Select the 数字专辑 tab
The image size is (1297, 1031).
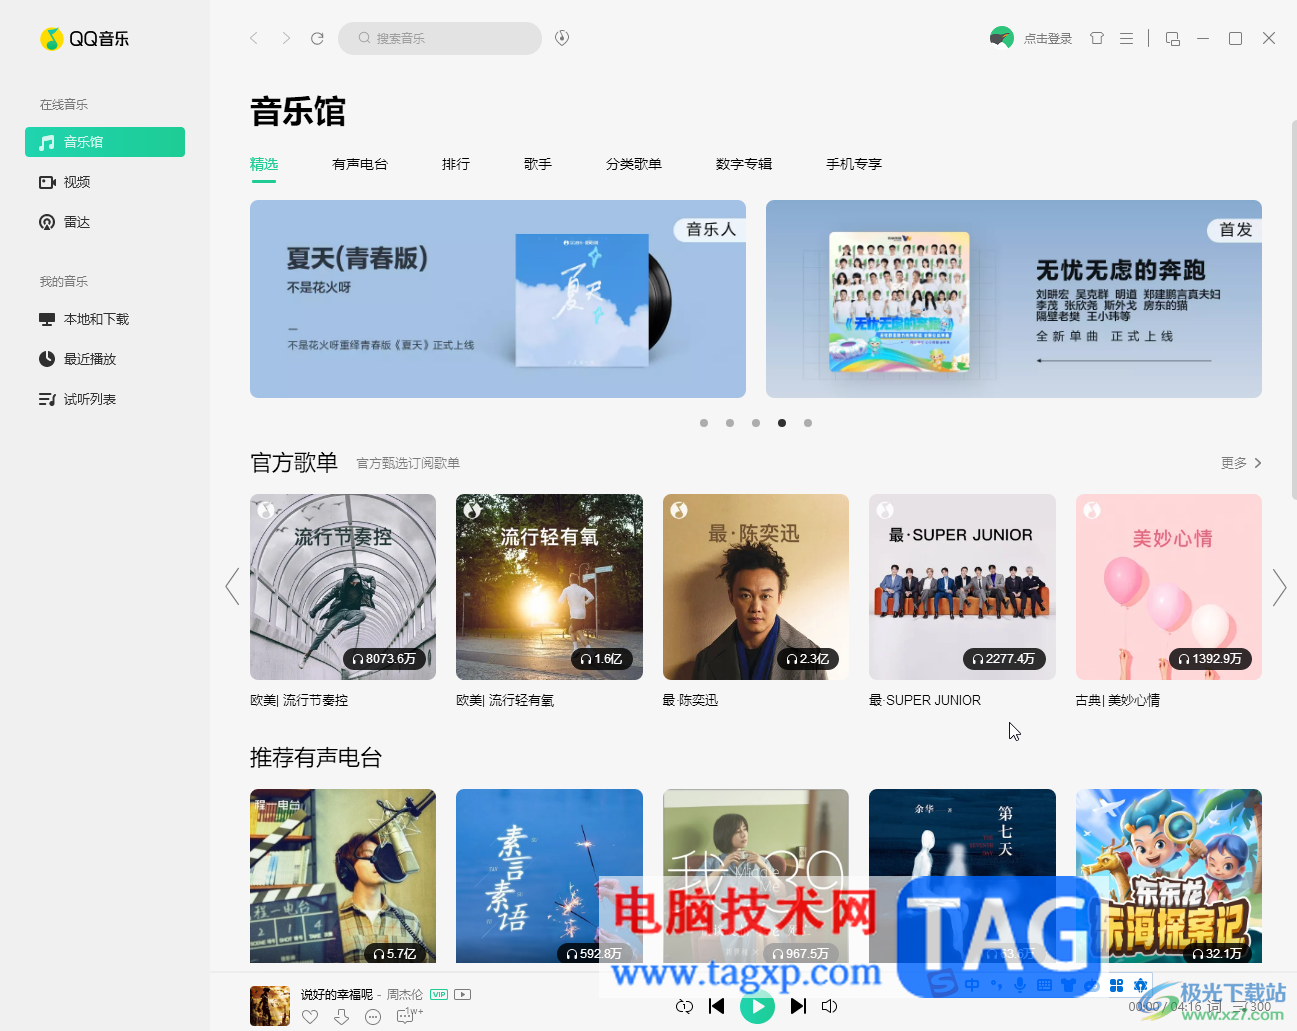744,164
